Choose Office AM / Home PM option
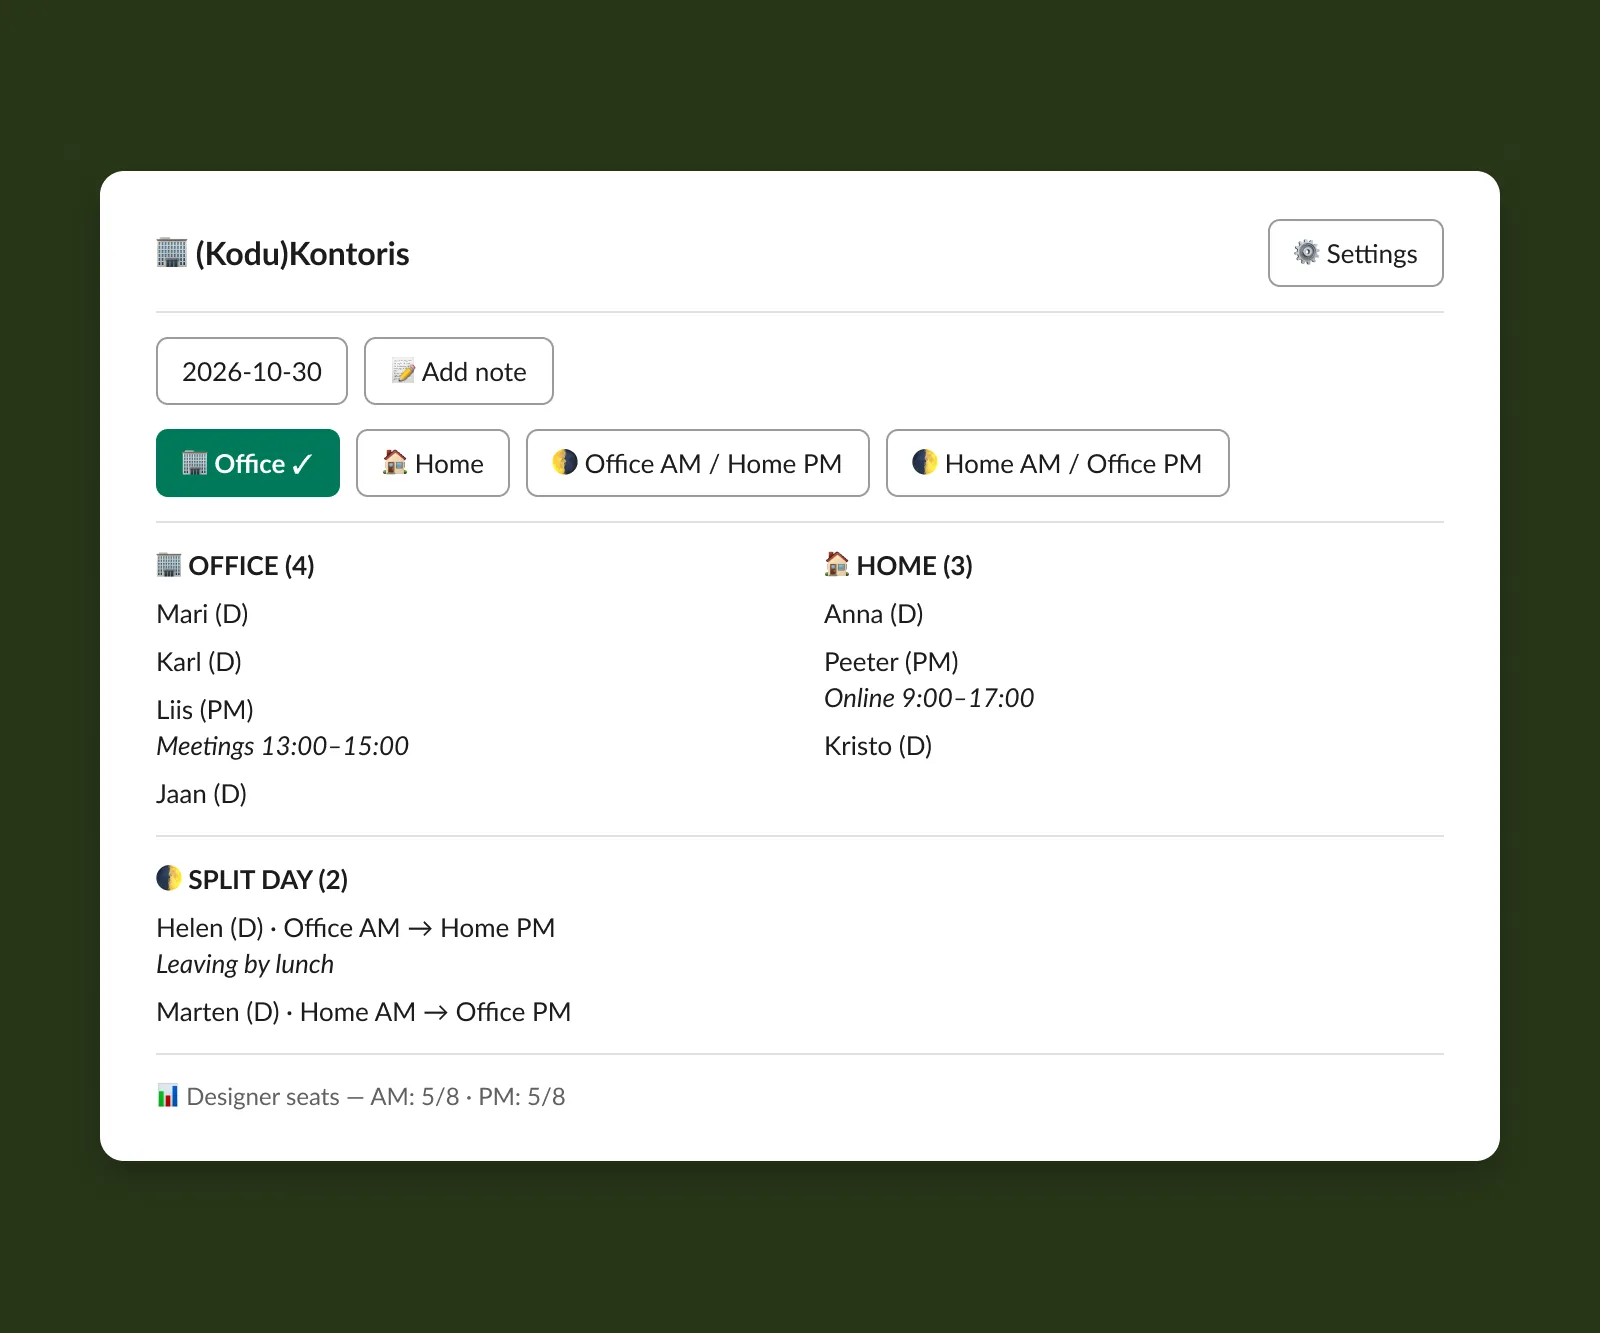The image size is (1600, 1333). 698,463
